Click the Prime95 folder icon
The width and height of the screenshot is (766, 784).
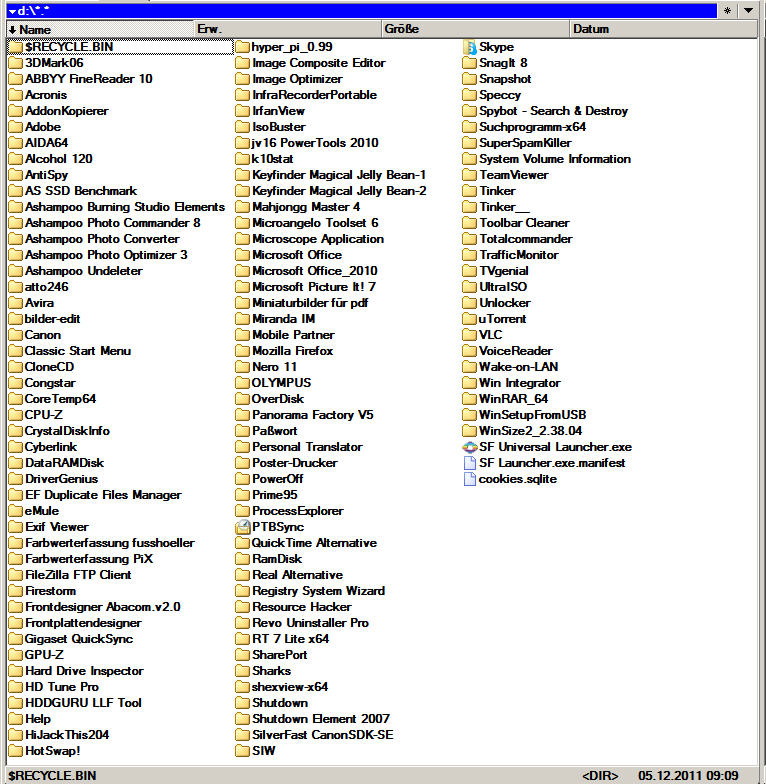[242, 495]
